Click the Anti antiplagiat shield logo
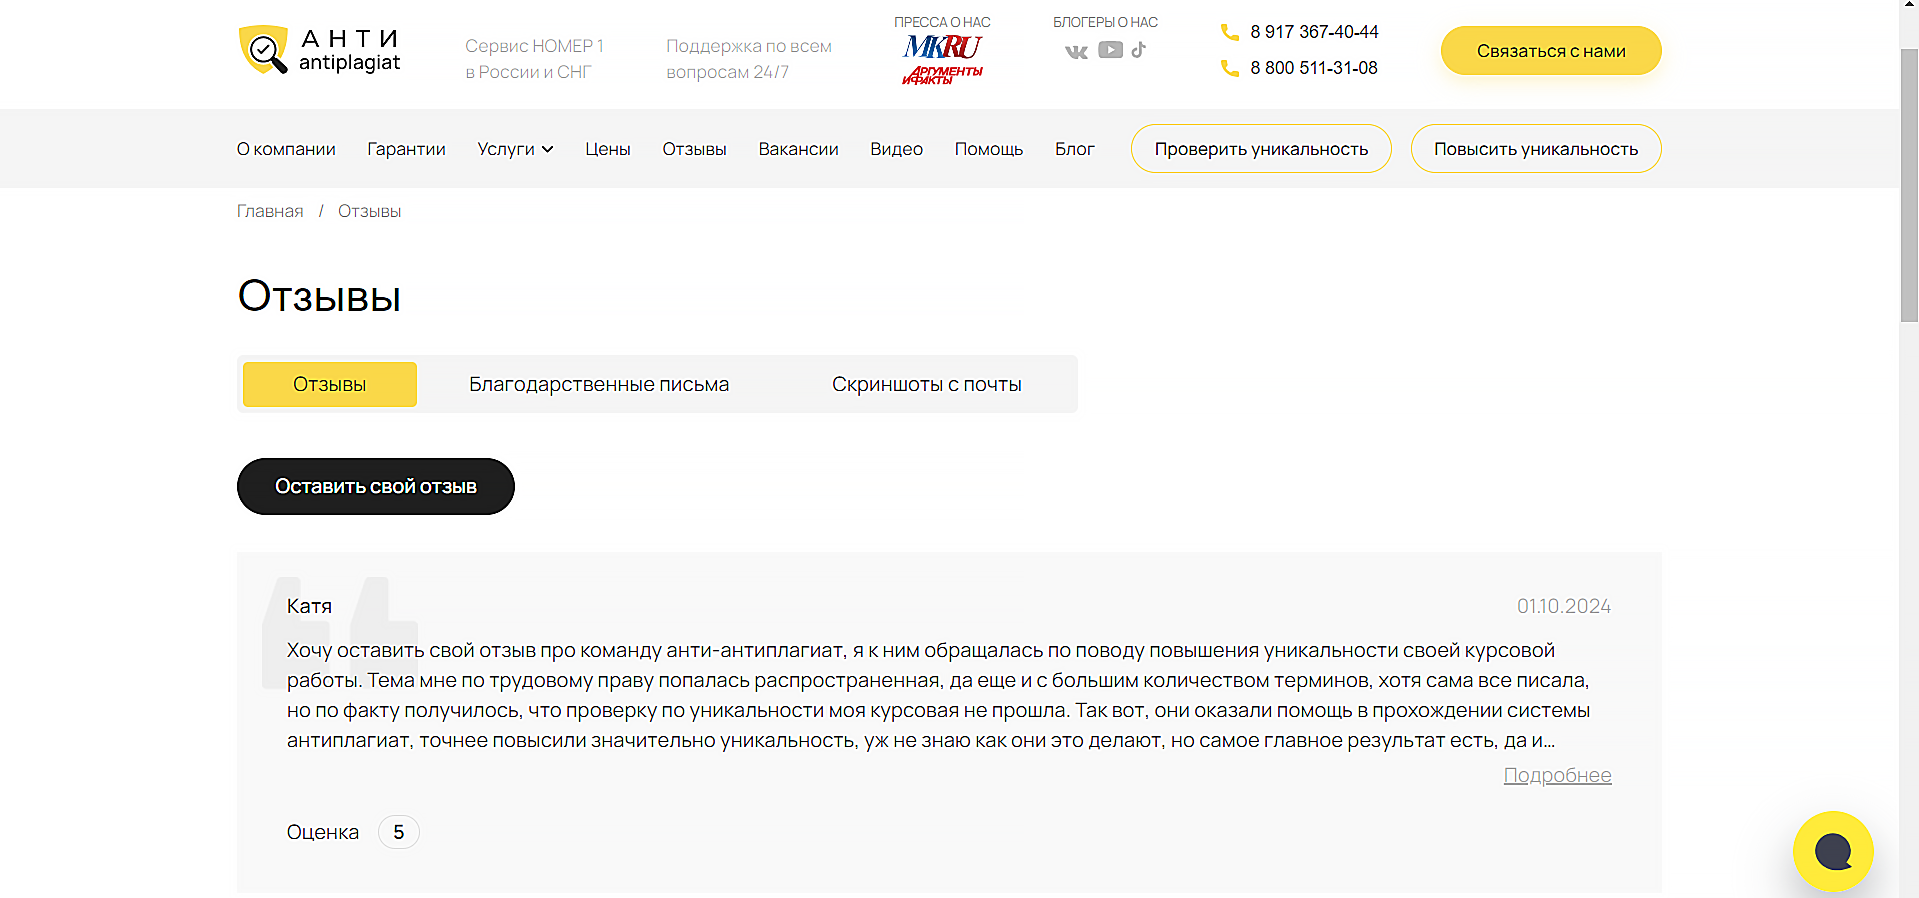Viewport: 1919px width, 898px height. click(x=320, y=50)
